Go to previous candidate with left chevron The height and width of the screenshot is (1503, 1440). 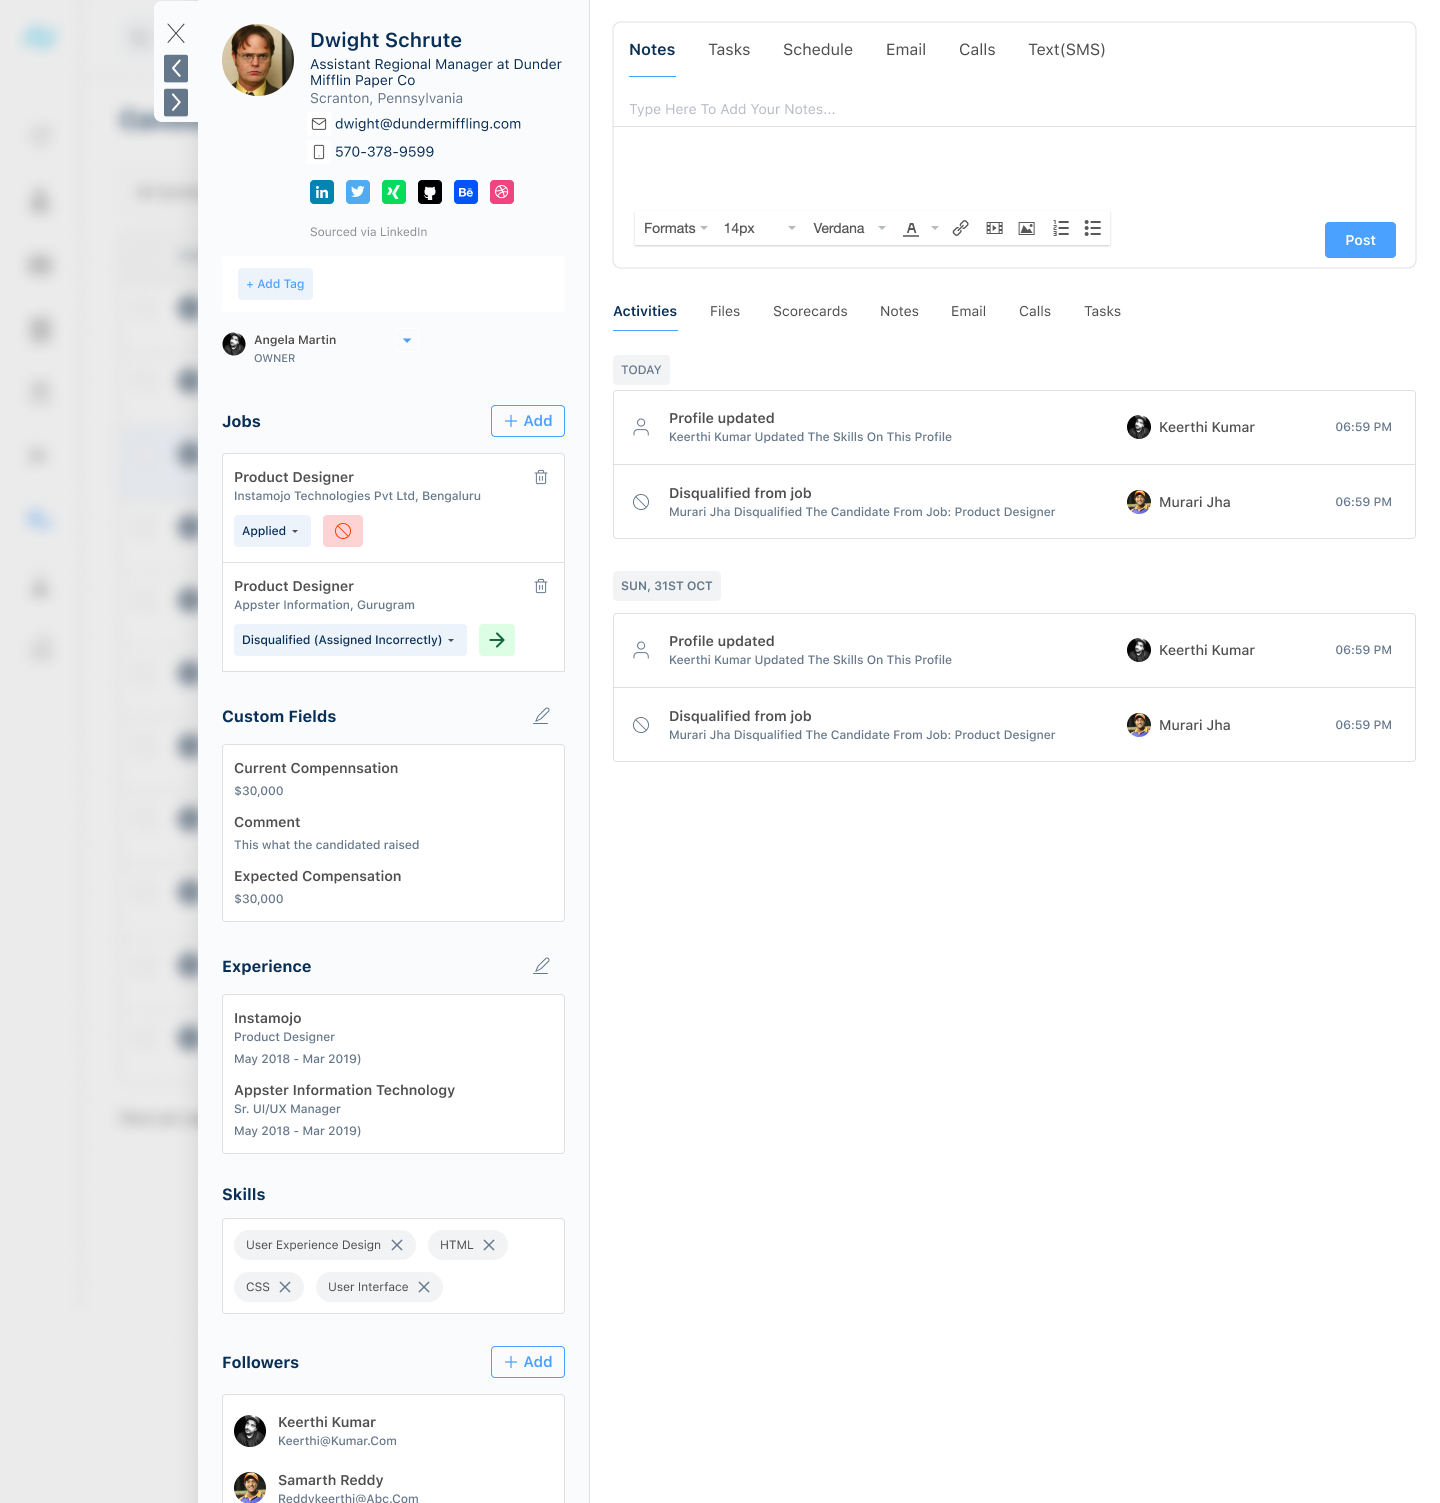click(176, 68)
